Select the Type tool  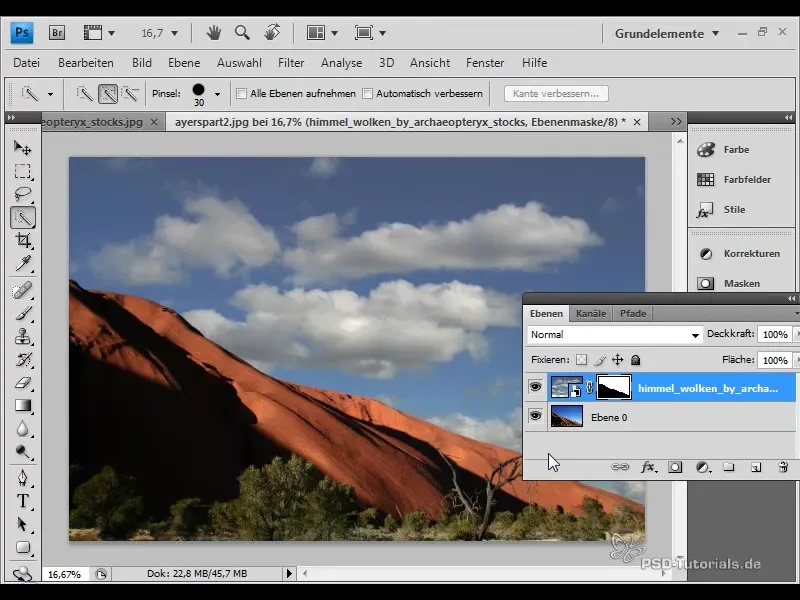point(22,501)
